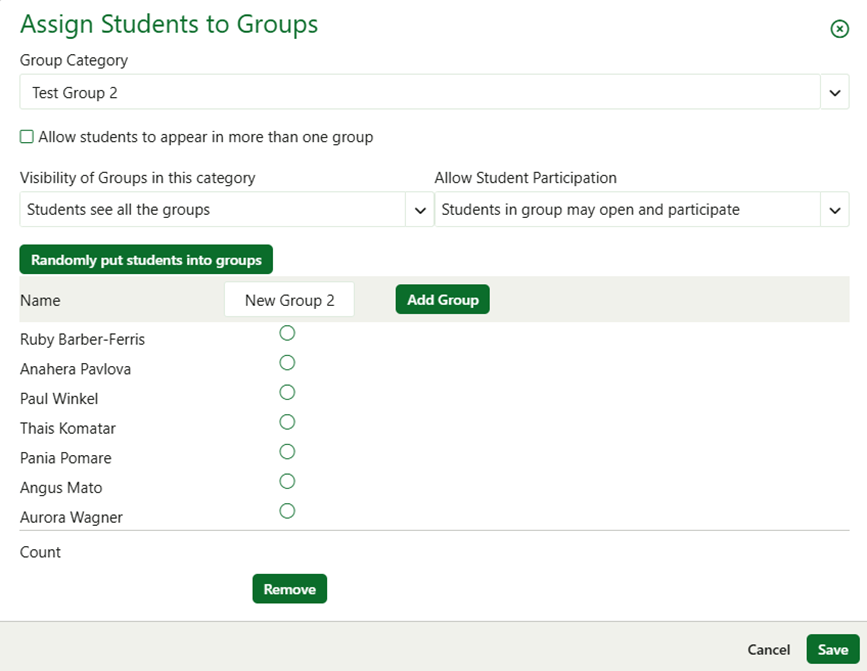Screen dimensions: 867x671
Task: Assign Aurora Wagner to New Group 2
Action: click(x=287, y=511)
